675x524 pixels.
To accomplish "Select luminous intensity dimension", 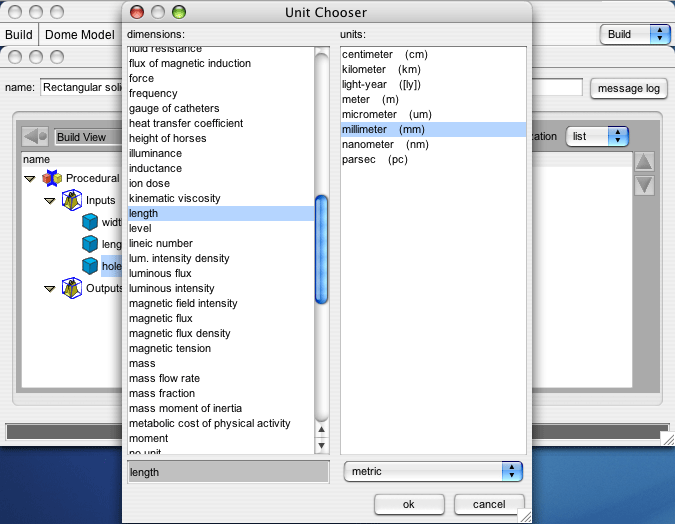I will coord(221,288).
